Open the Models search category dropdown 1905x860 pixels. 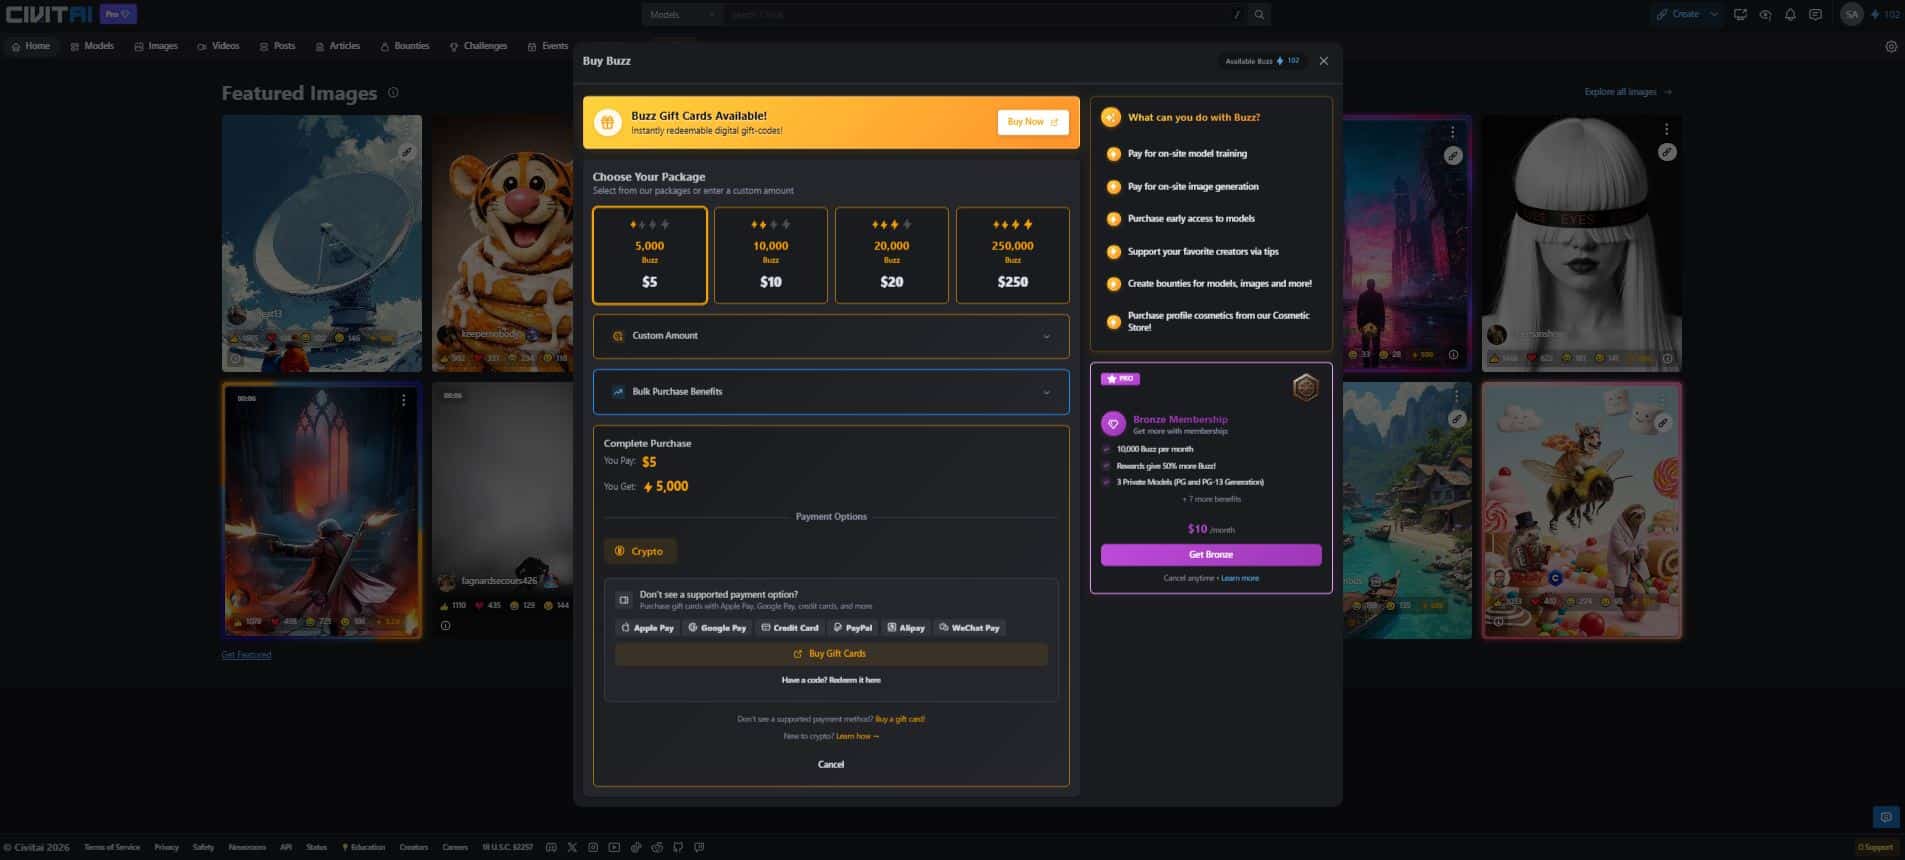pyautogui.click(x=682, y=15)
